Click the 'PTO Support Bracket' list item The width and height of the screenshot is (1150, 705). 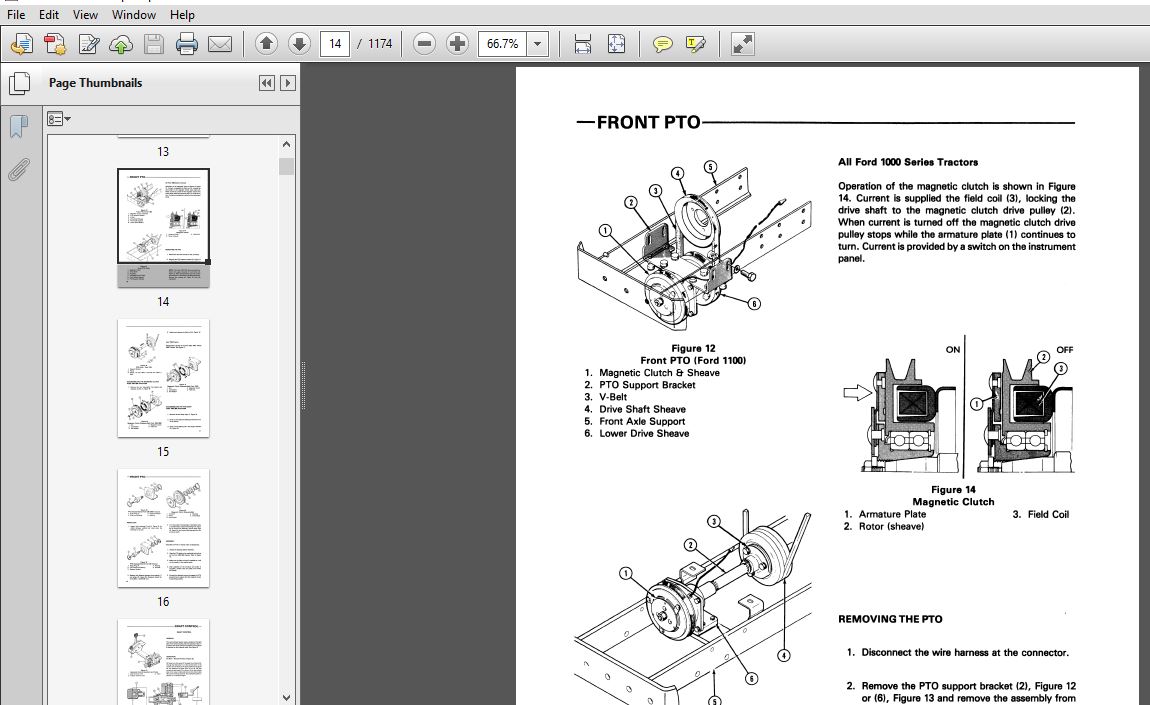pos(647,384)
